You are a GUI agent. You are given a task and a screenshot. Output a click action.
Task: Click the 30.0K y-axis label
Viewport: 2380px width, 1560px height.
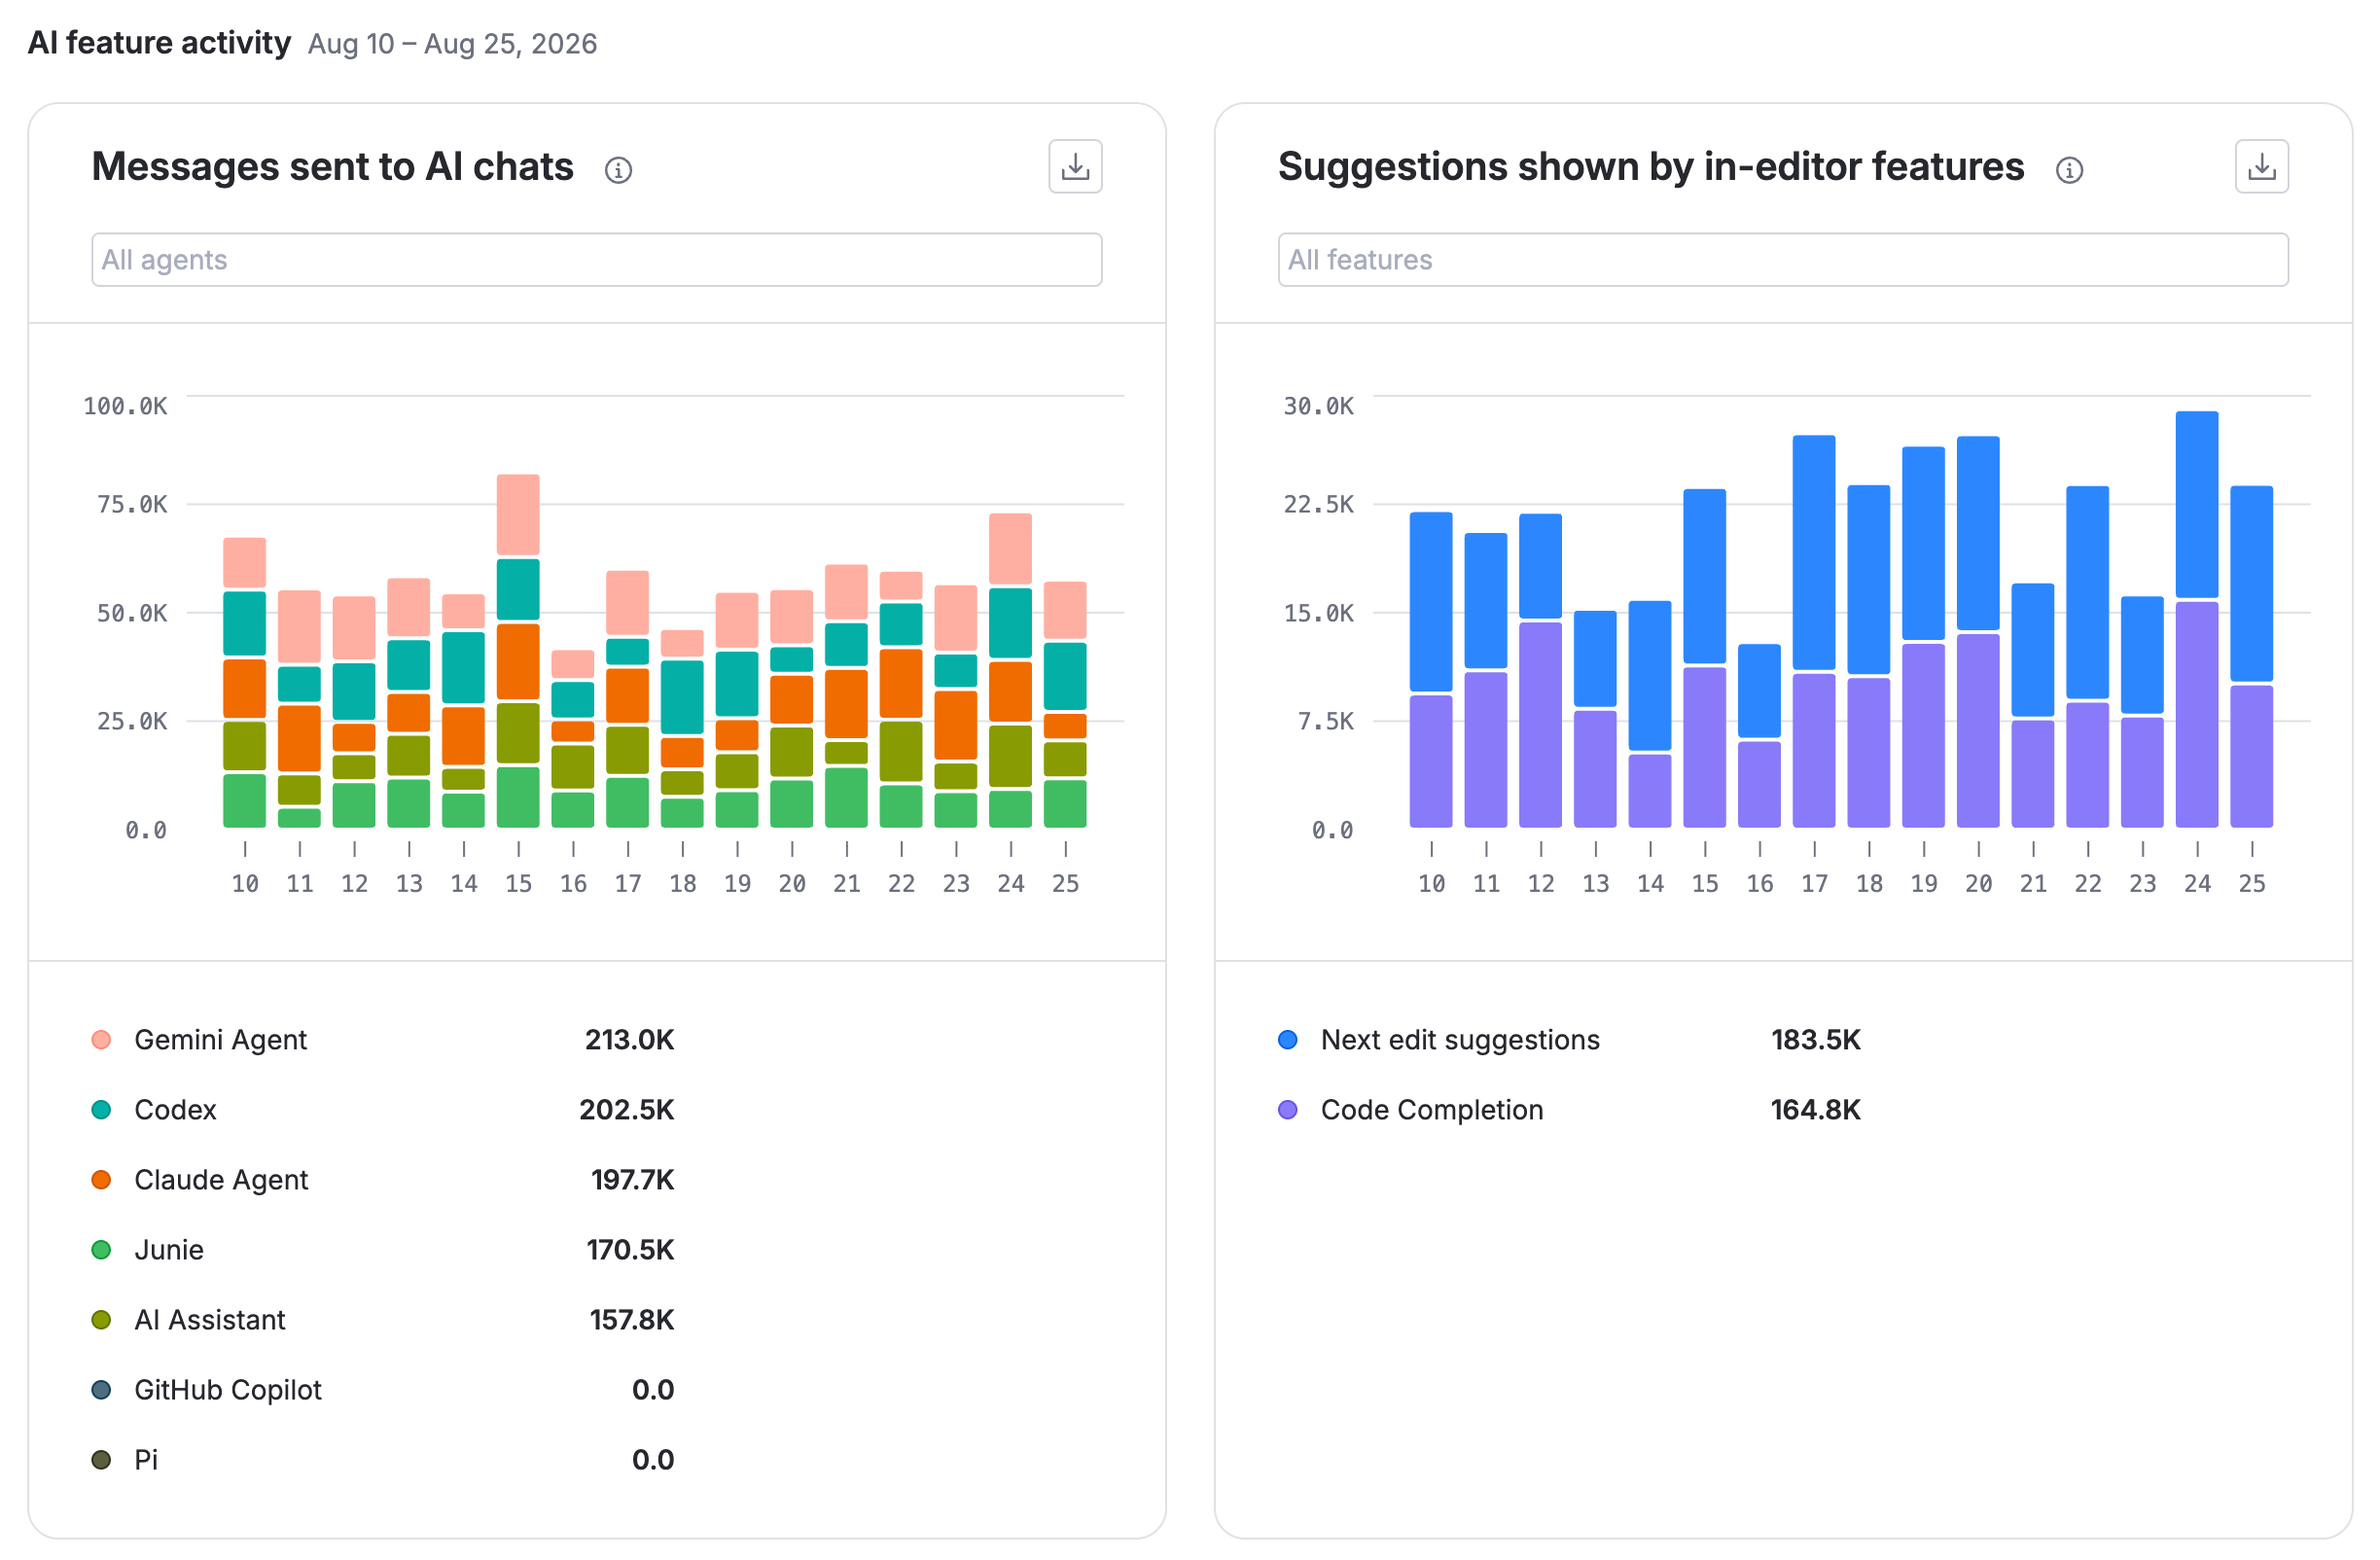[x=1318, y=406]
